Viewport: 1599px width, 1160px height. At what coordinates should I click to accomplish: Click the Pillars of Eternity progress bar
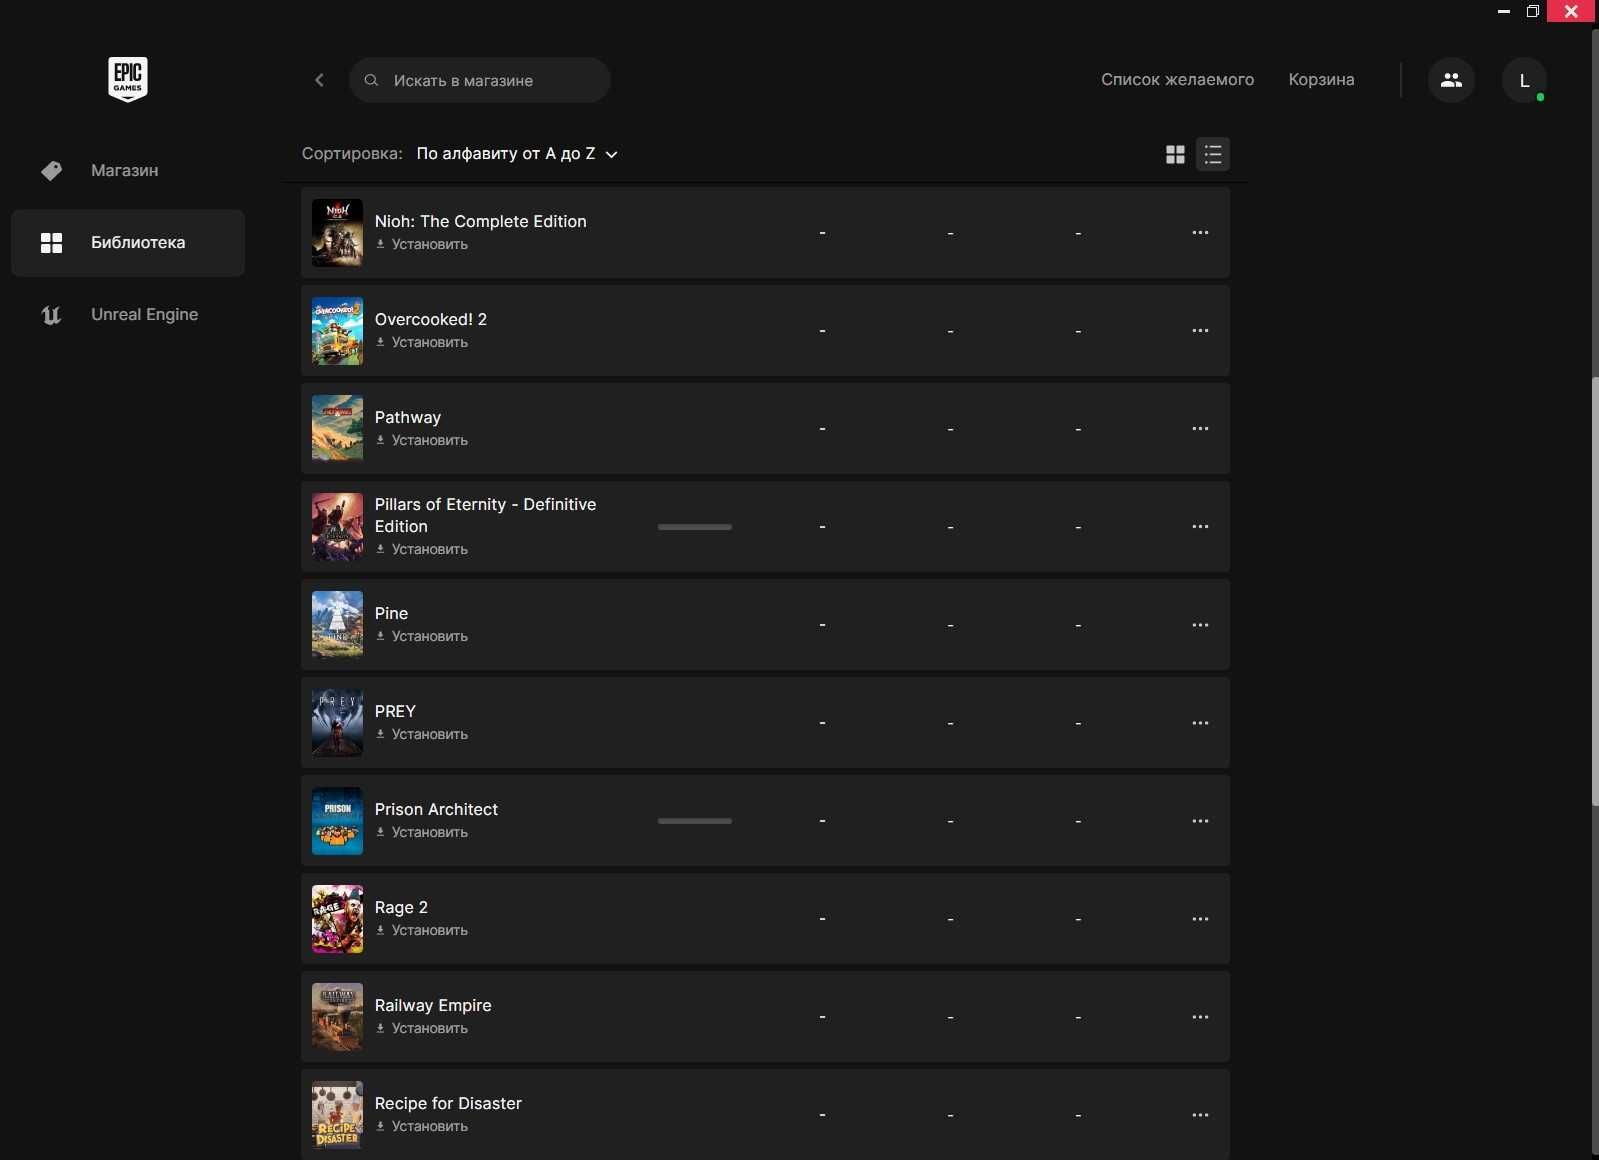click(x=695, y=527)
